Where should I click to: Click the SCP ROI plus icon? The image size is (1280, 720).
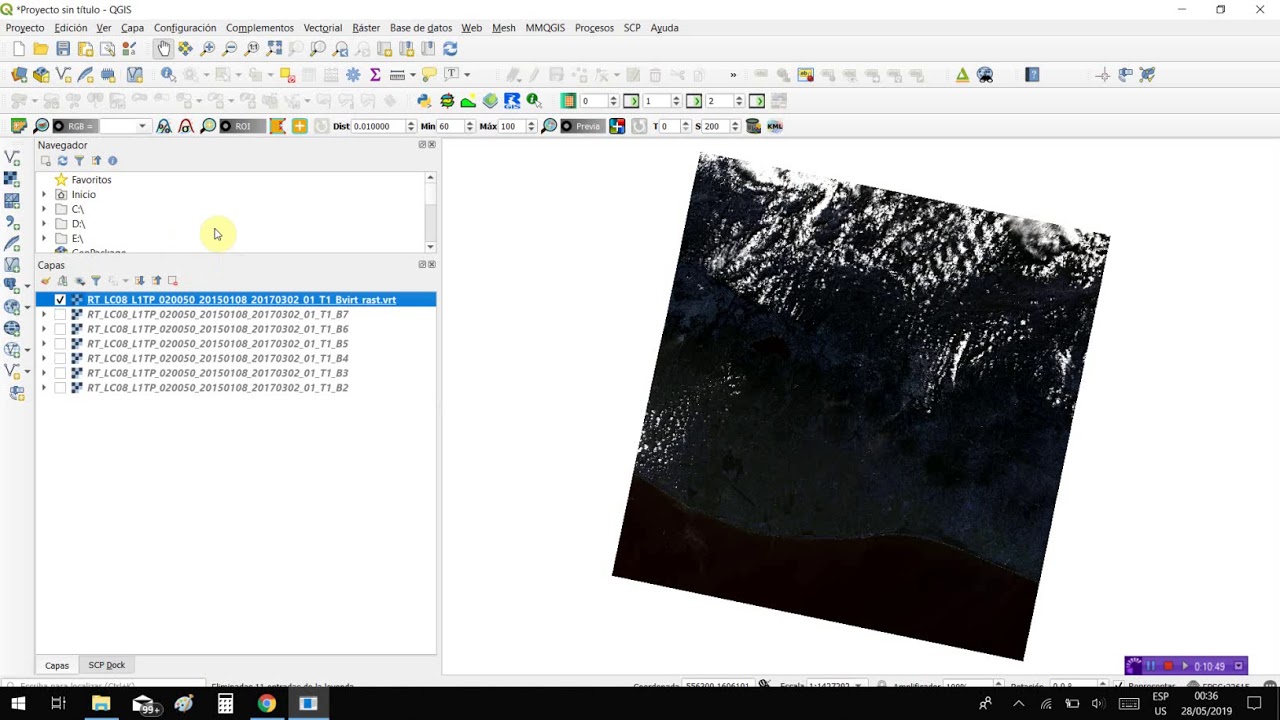(x=299, y=126)
